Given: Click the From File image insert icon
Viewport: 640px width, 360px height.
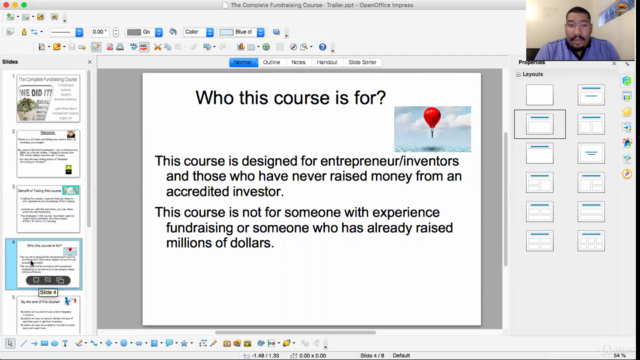Looking at the screenshot, I should tap(237, 344).
